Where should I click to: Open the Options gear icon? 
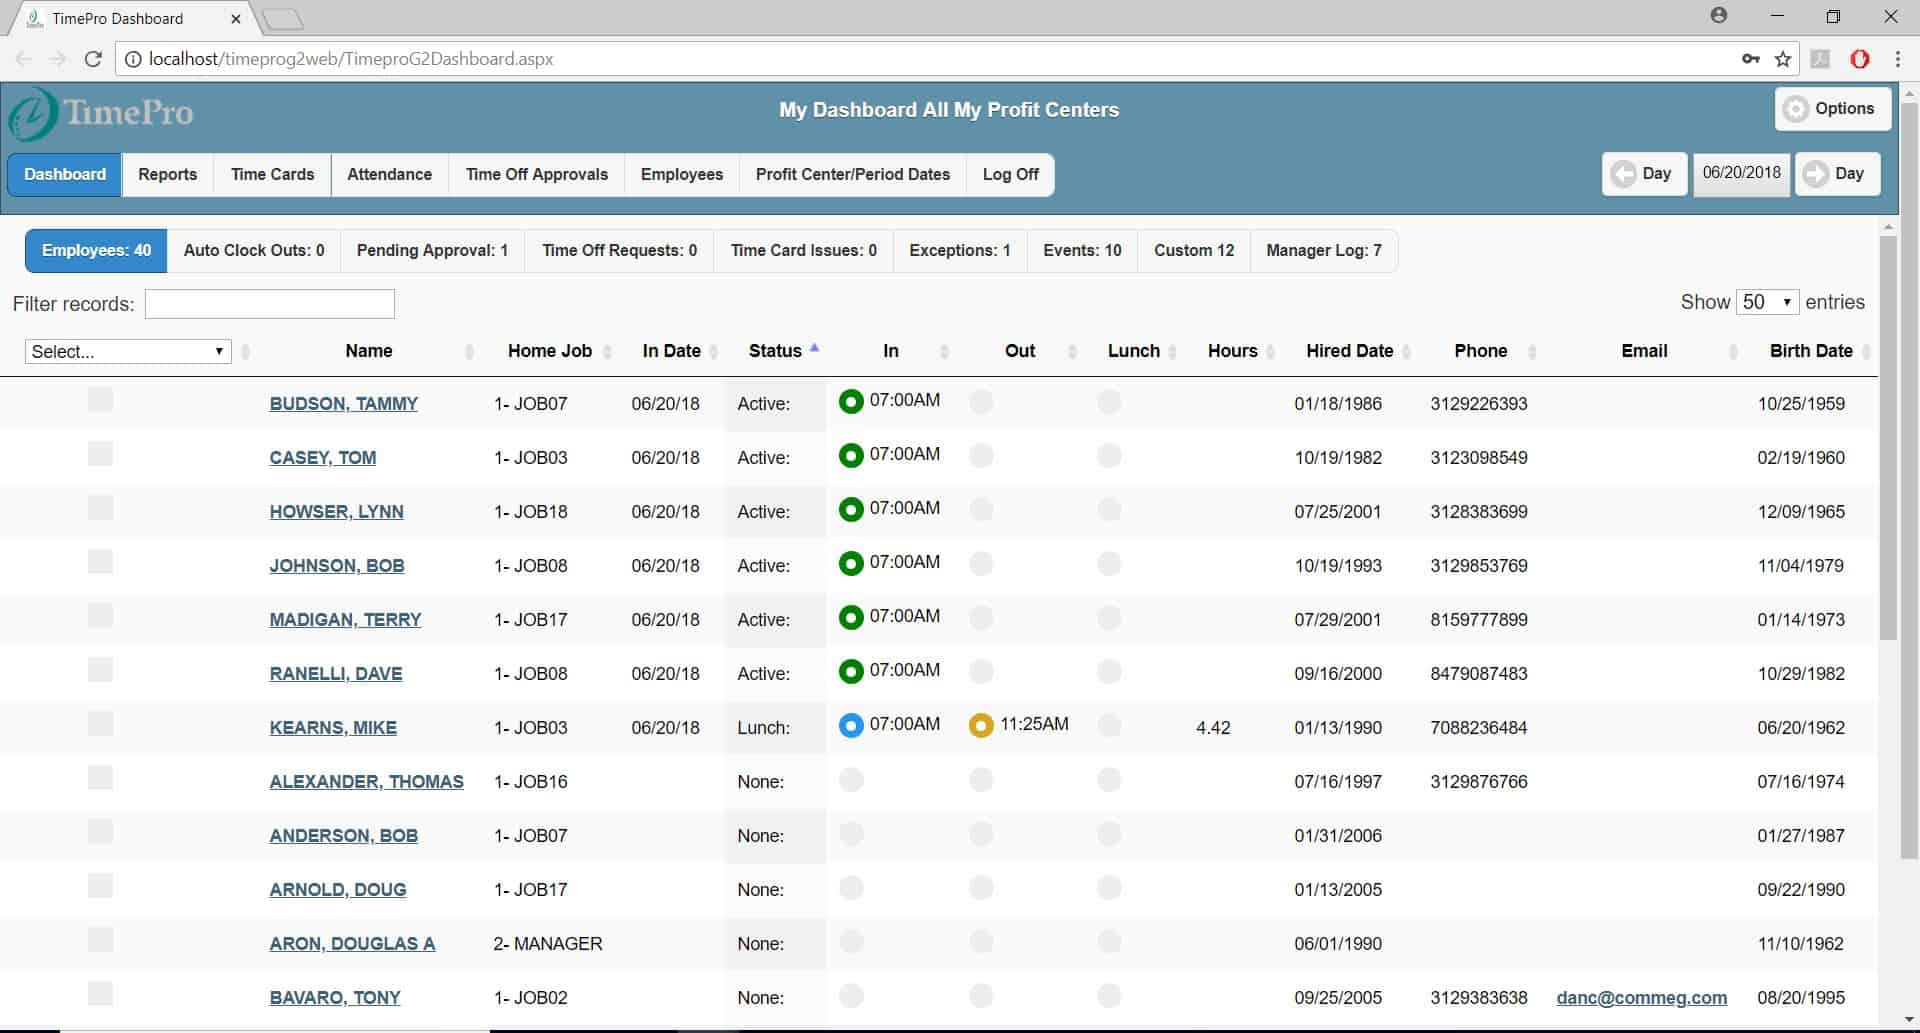[x=1796, y=108]
